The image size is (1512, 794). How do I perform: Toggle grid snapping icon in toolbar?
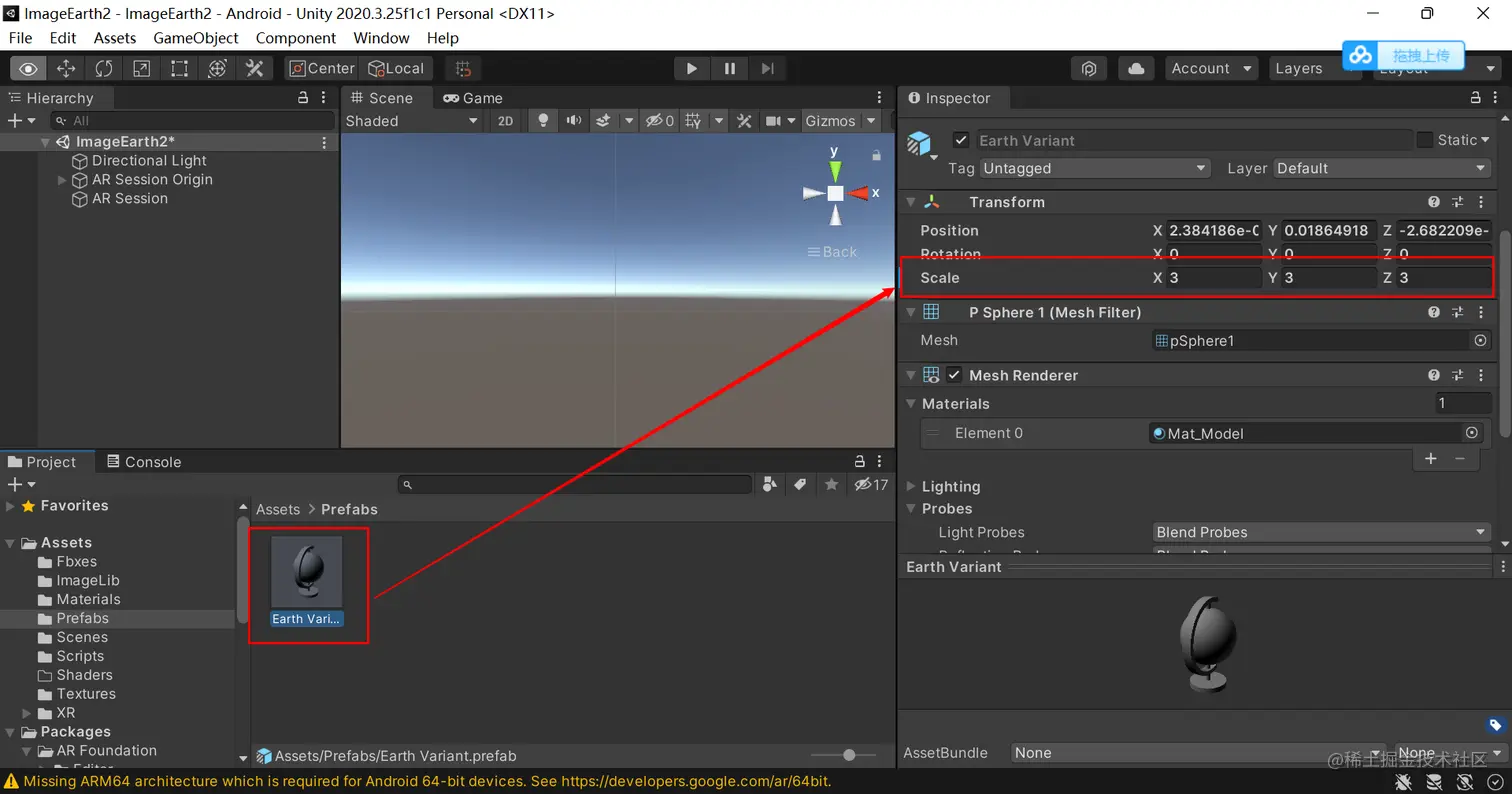coord(462,68)
